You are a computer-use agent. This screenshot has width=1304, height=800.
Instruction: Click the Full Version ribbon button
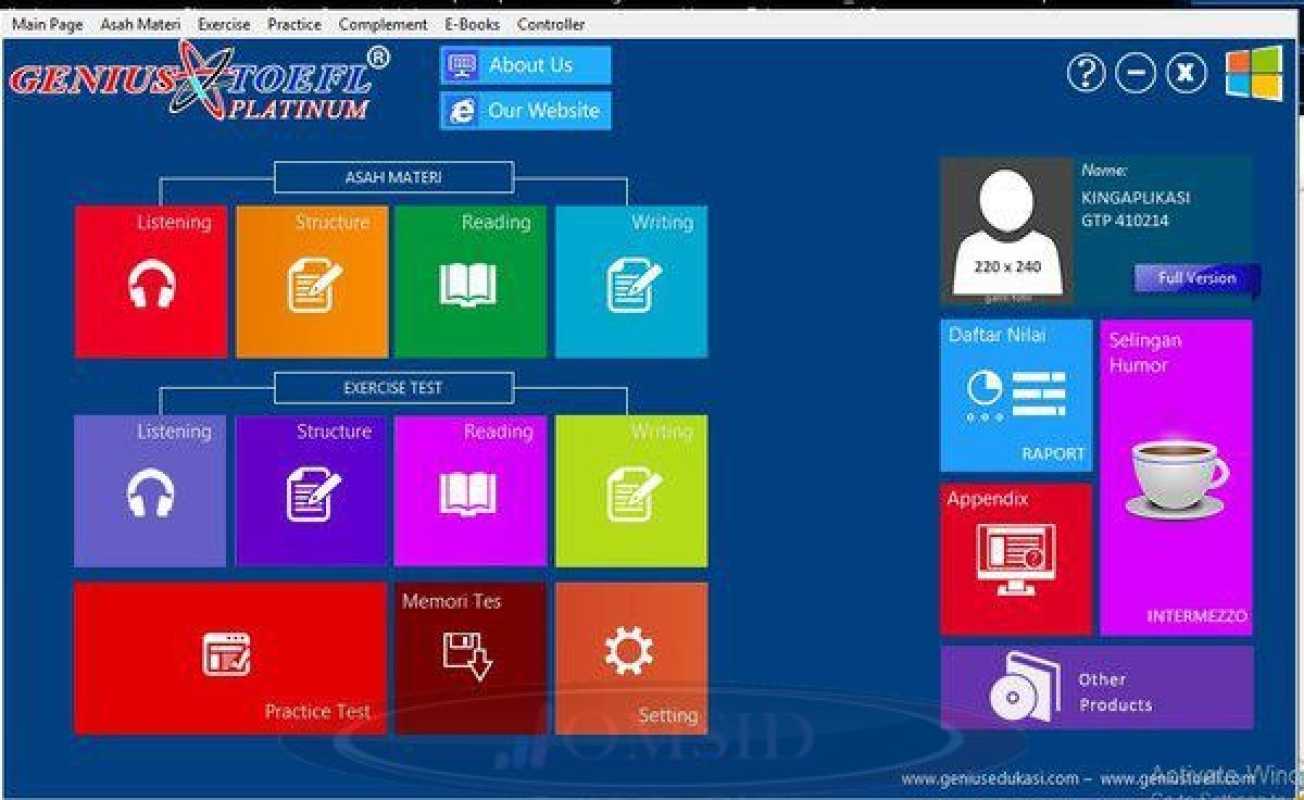[x=1196, y=279]
